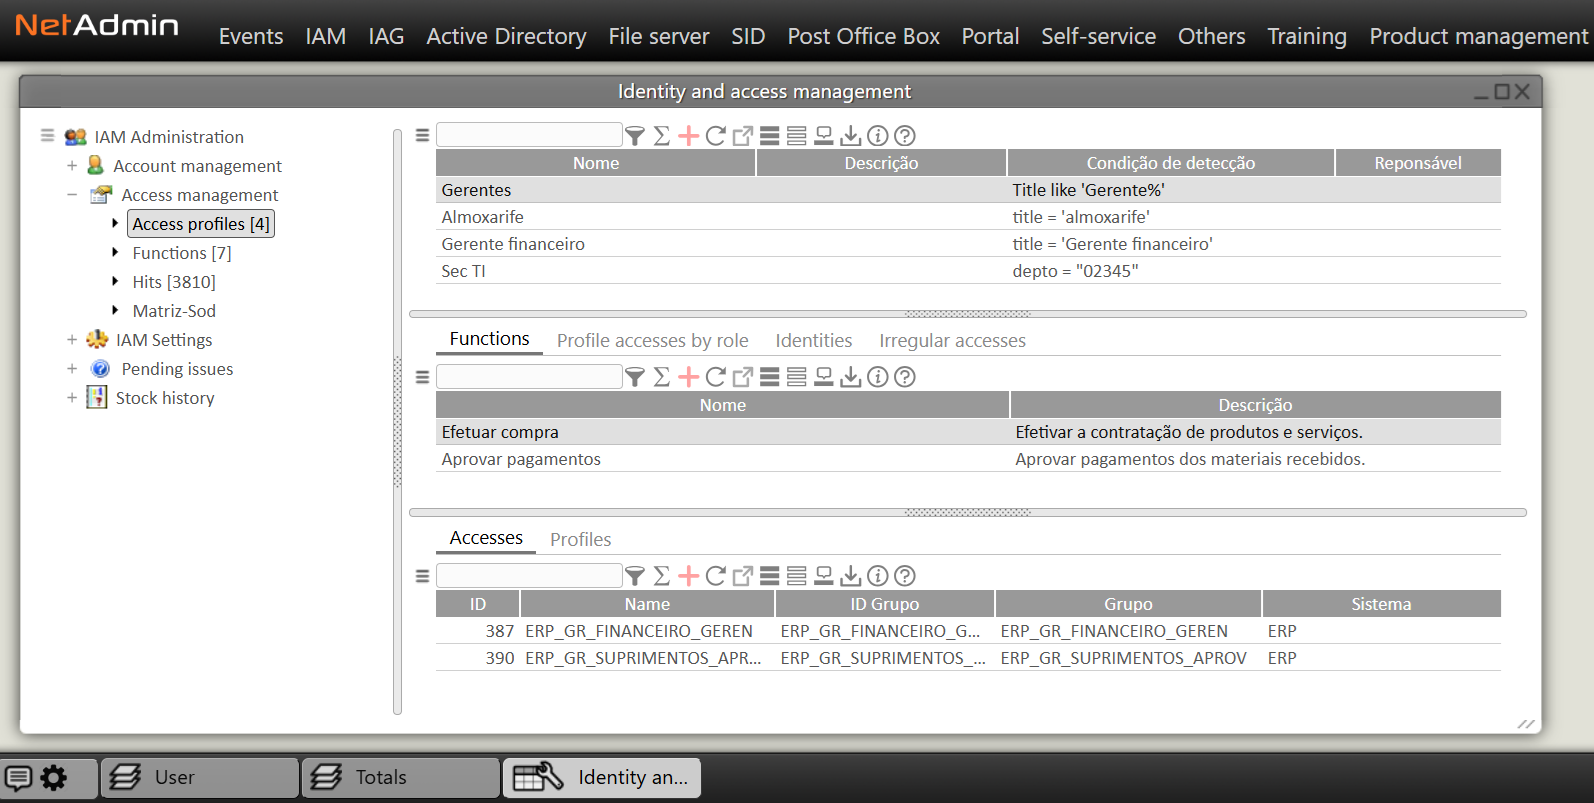Expand the IAM Settings node
This screenshot has height=803, width=1594.
coord(72,340)
